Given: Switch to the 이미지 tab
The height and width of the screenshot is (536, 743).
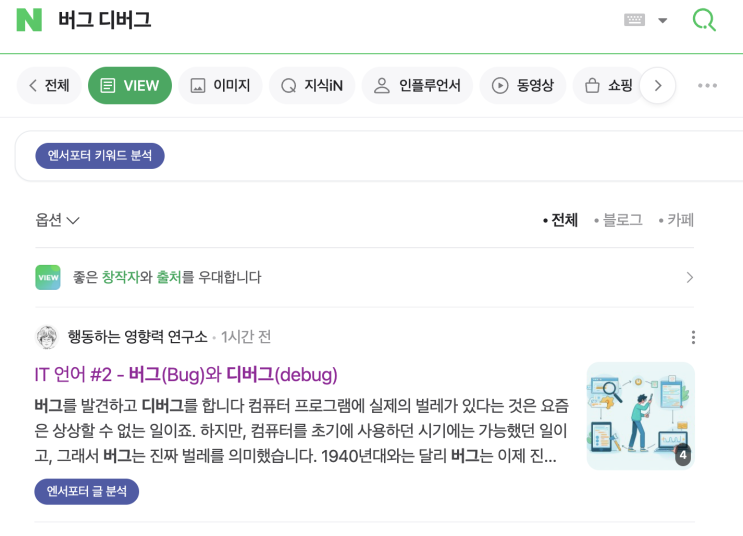Looking at the screenshot, I should (x=220, y=86).
